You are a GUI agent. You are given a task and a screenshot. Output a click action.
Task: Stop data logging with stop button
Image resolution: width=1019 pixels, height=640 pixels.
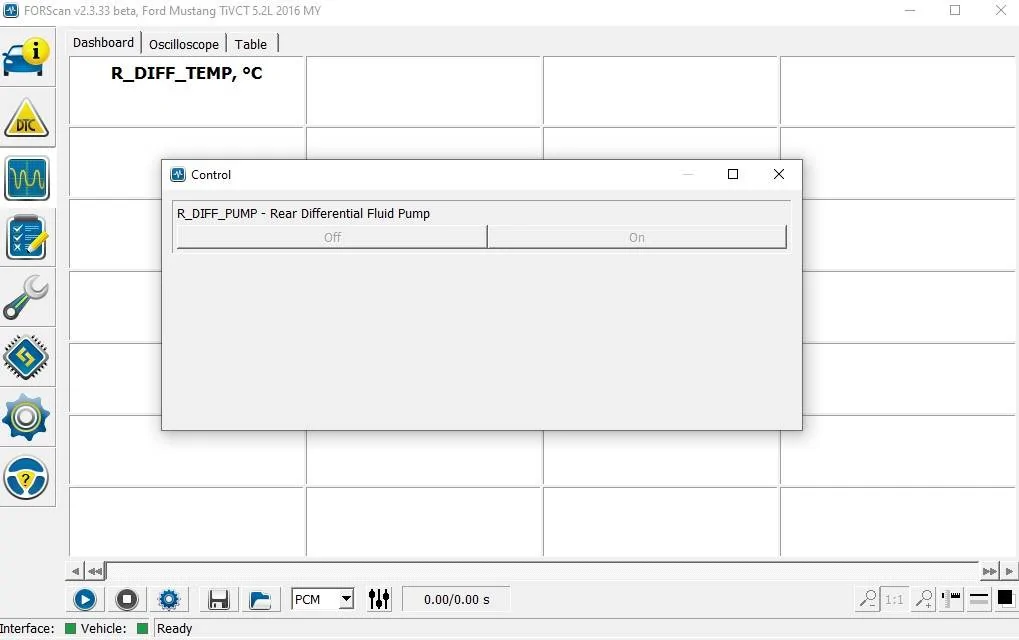(x=127, y=599)
